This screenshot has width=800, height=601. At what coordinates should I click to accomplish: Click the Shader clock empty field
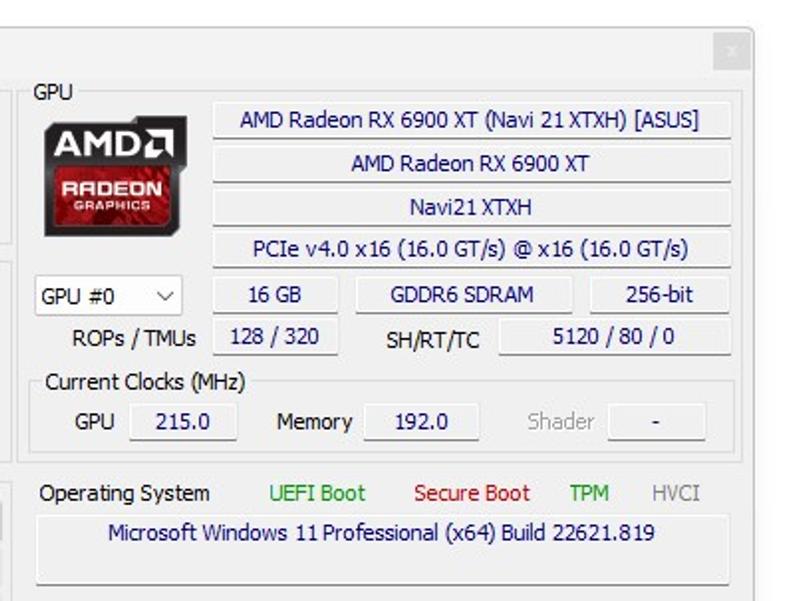point(655,422)
